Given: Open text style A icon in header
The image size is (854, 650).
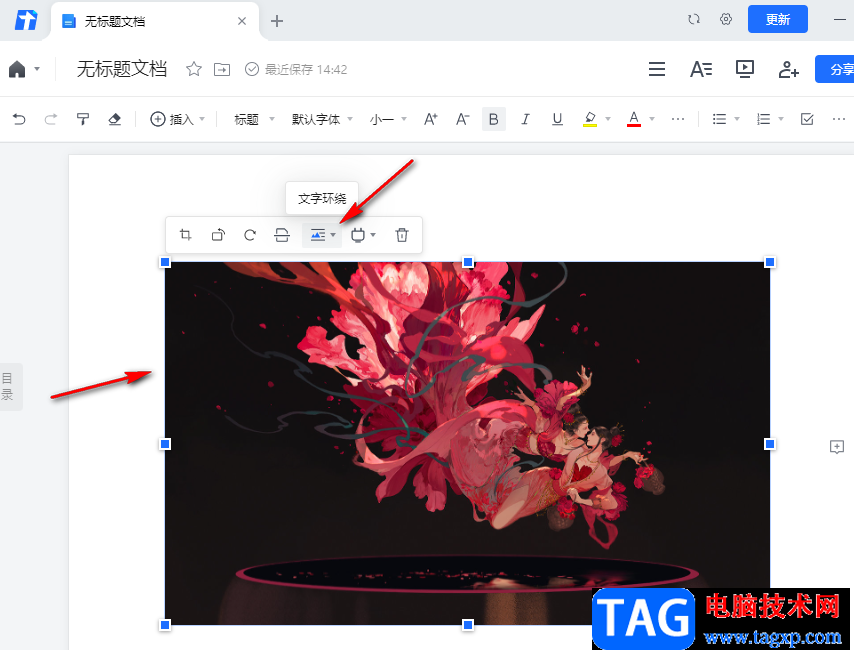Looking at the screenshot, I should [701, 69].
